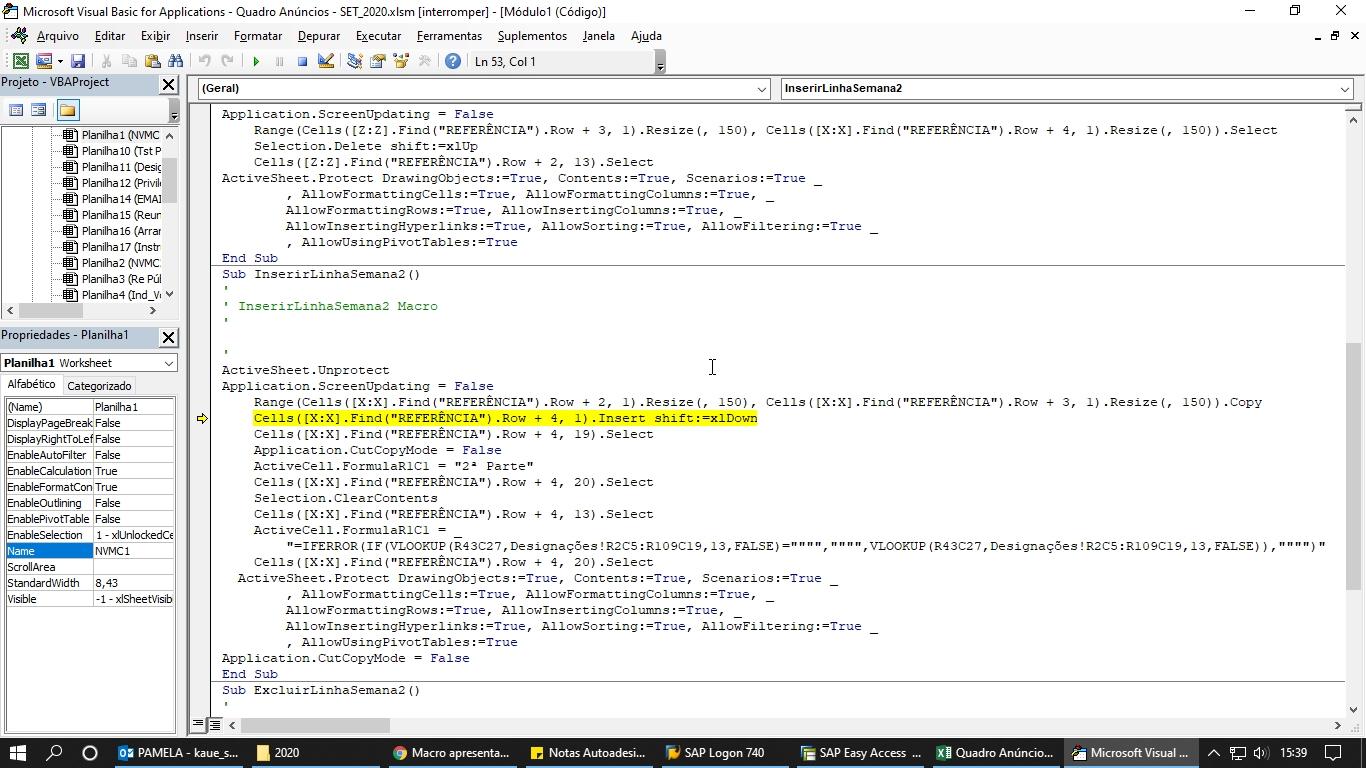Open the 2020 folder taskbar item
The width and height of the screenshot is (1366, 768).
point(315,753)
